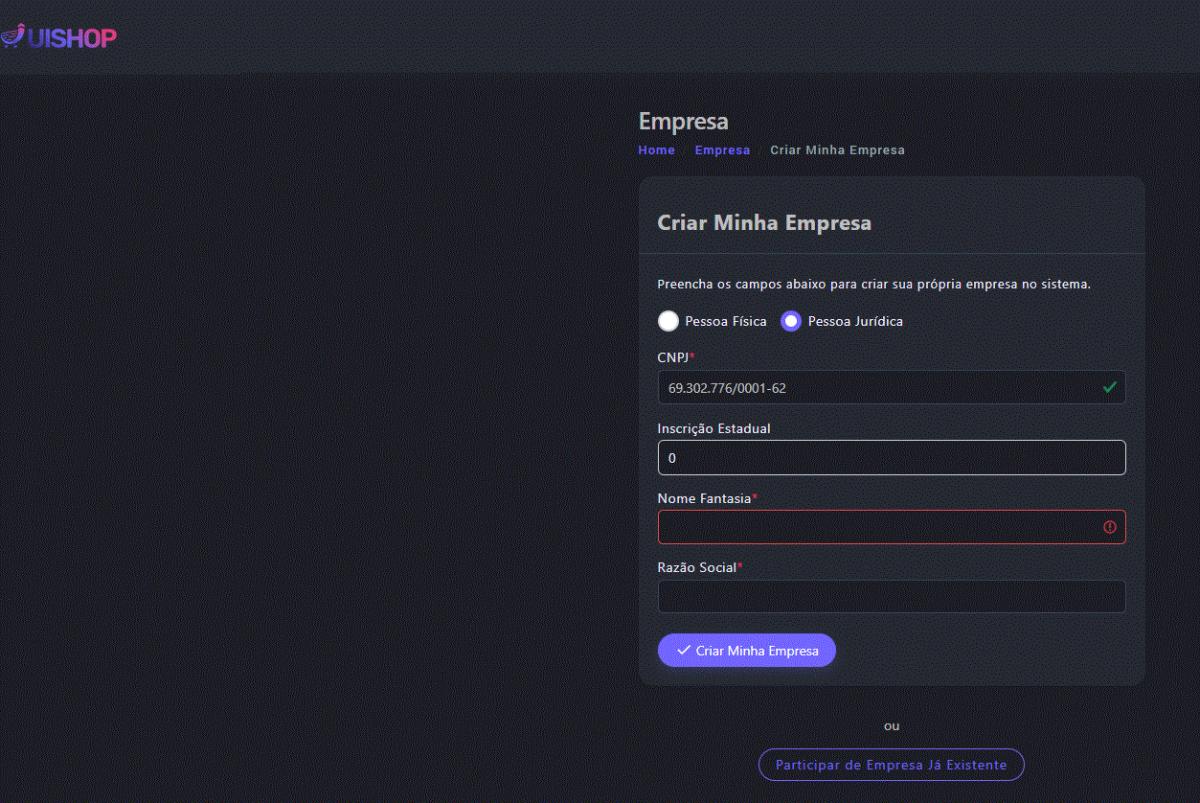Click the Criar Minha Empresa breadcrumb item
Viewport: 1200px width, 803px height.
[837, 150]
